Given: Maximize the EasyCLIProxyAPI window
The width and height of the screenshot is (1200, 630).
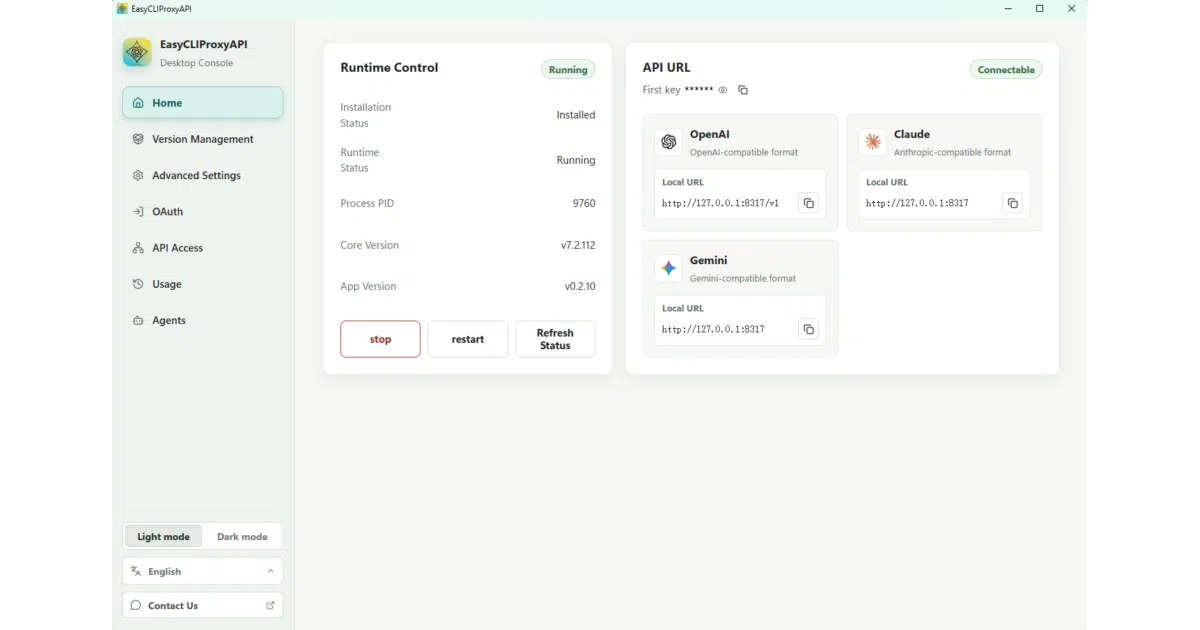Looking at the screenshot, I should 1039,8.
